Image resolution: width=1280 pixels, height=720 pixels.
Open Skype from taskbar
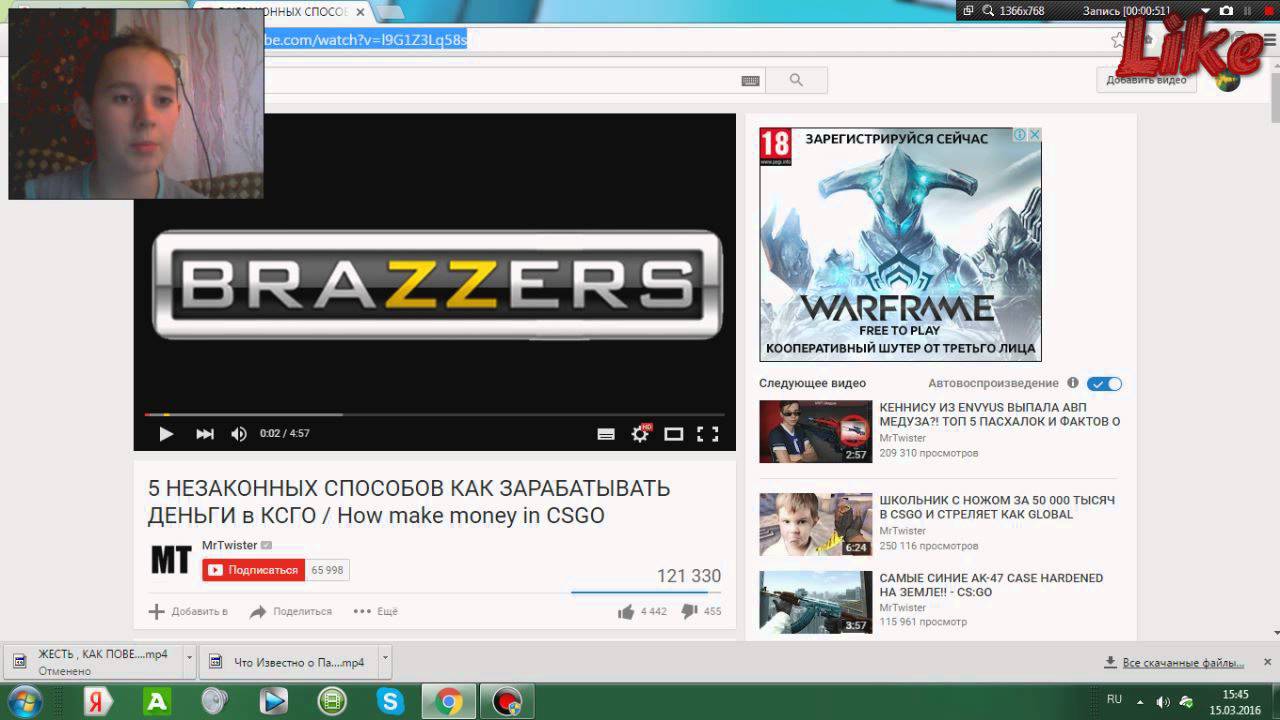click(391, 702)
